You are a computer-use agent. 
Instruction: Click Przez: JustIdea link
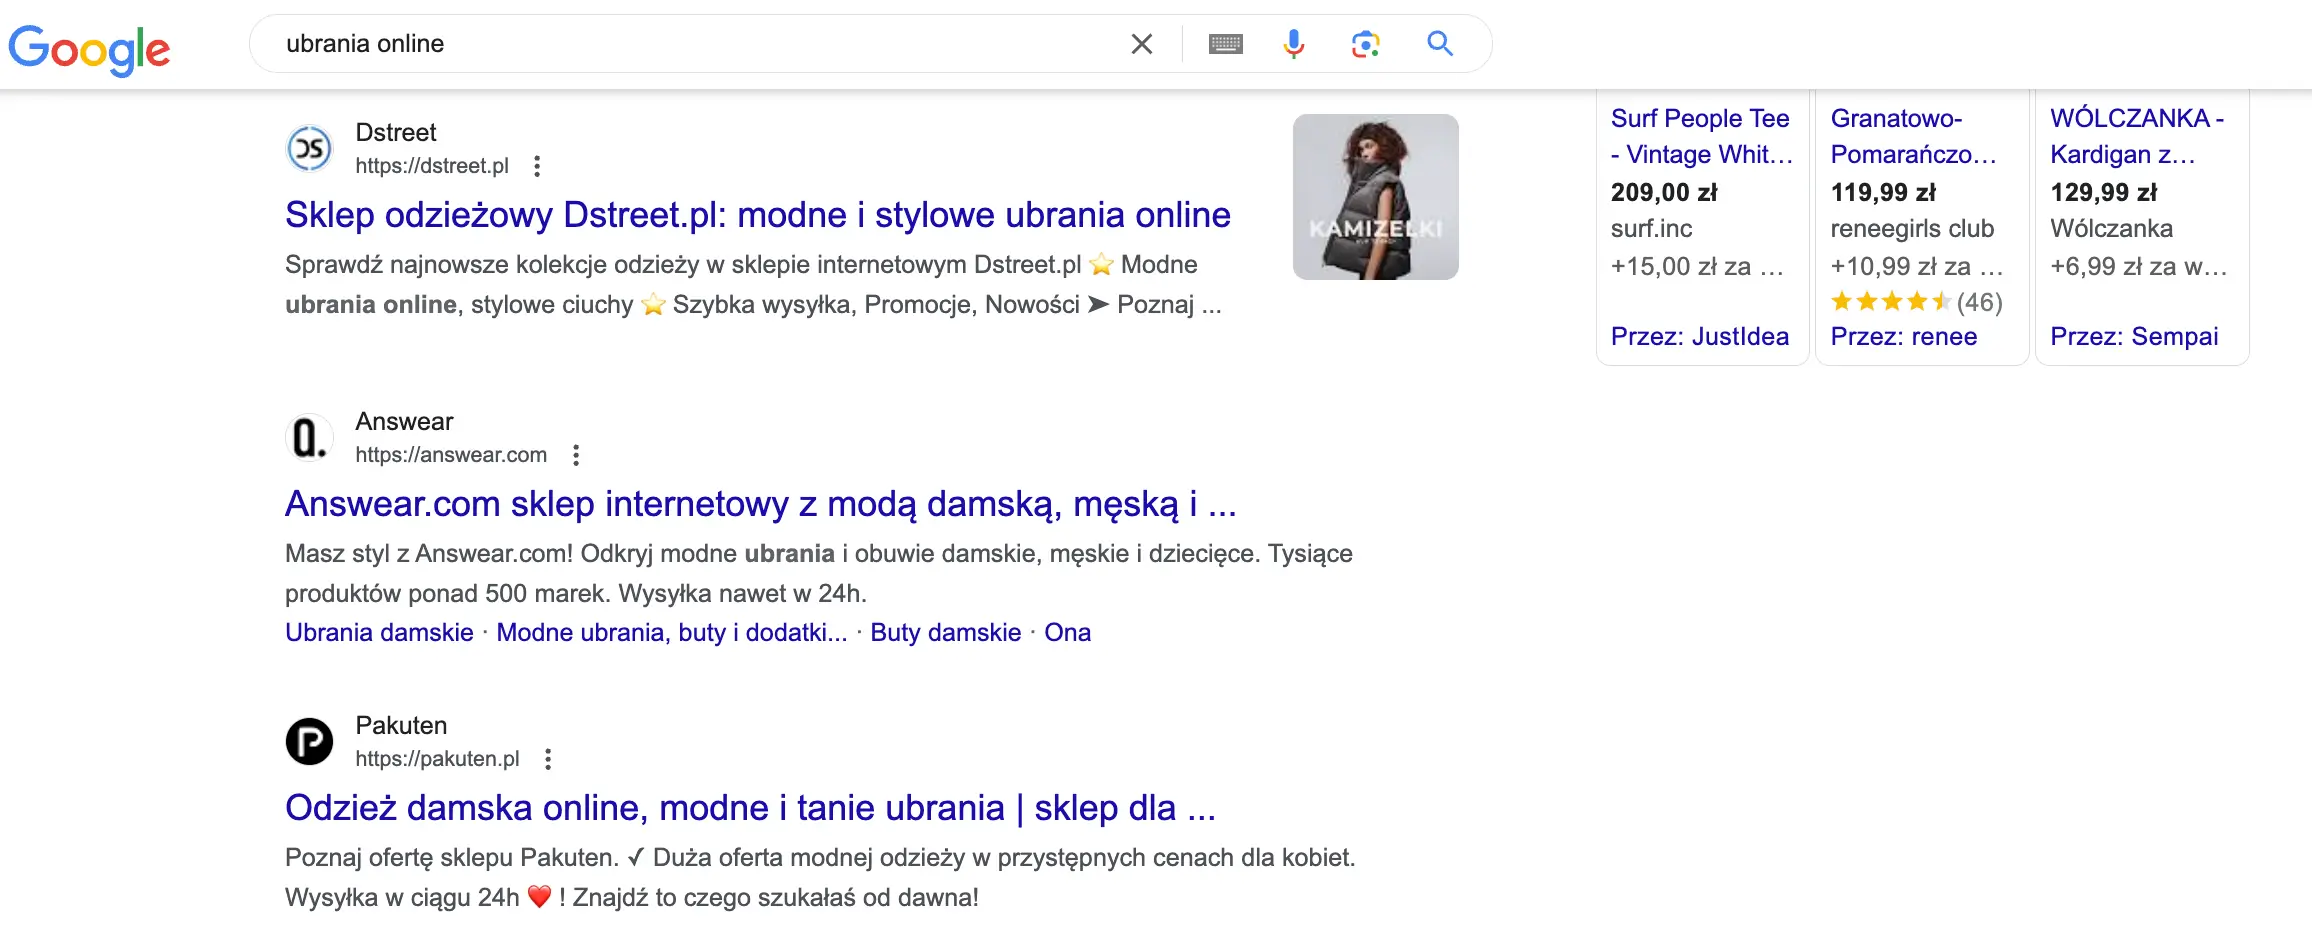[1699, 336]
